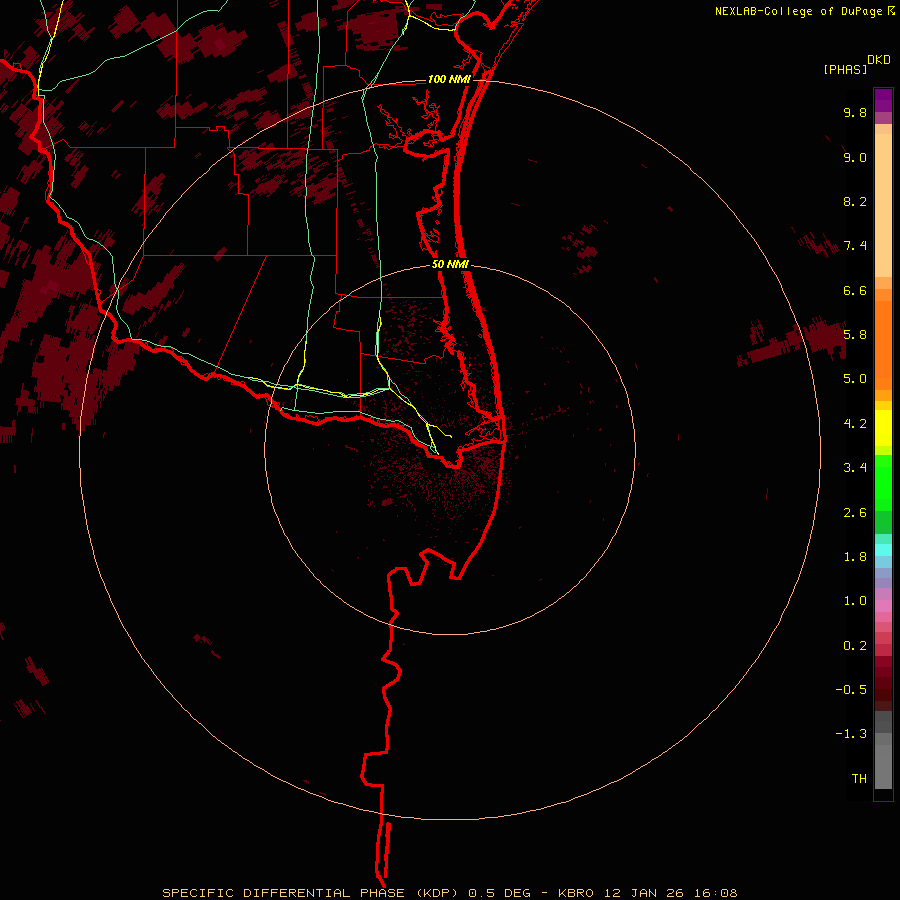This screenshot has width=900, height=900.
Task: Click the TH label on the color scale
Action: [x=859, y=779]
